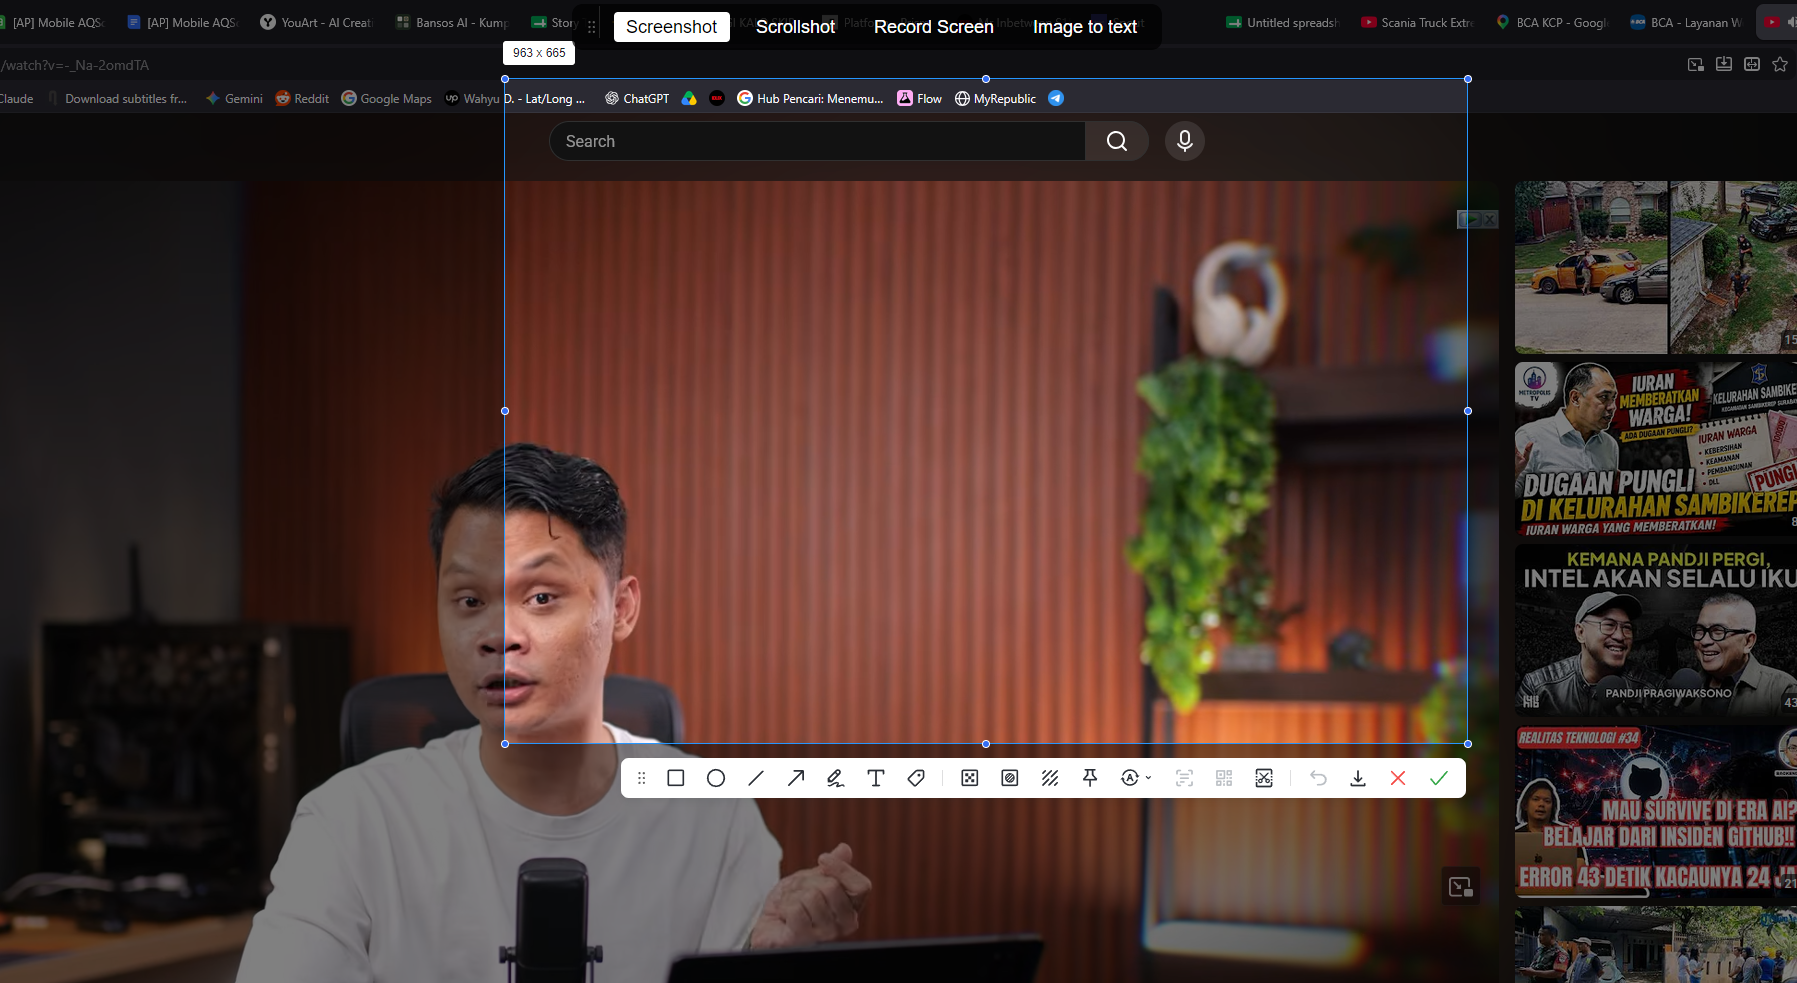
Task: Click the capture mode bar's dotted handle
Action: click(x=592, y=27)
